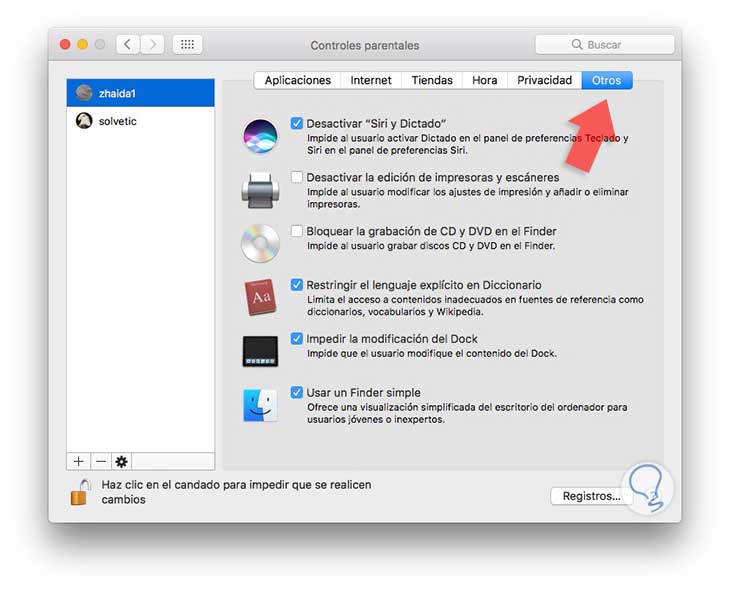Viewport: 730px width, 592px height.
Task: Click the Siri icon
Action: tap(260, 136)
